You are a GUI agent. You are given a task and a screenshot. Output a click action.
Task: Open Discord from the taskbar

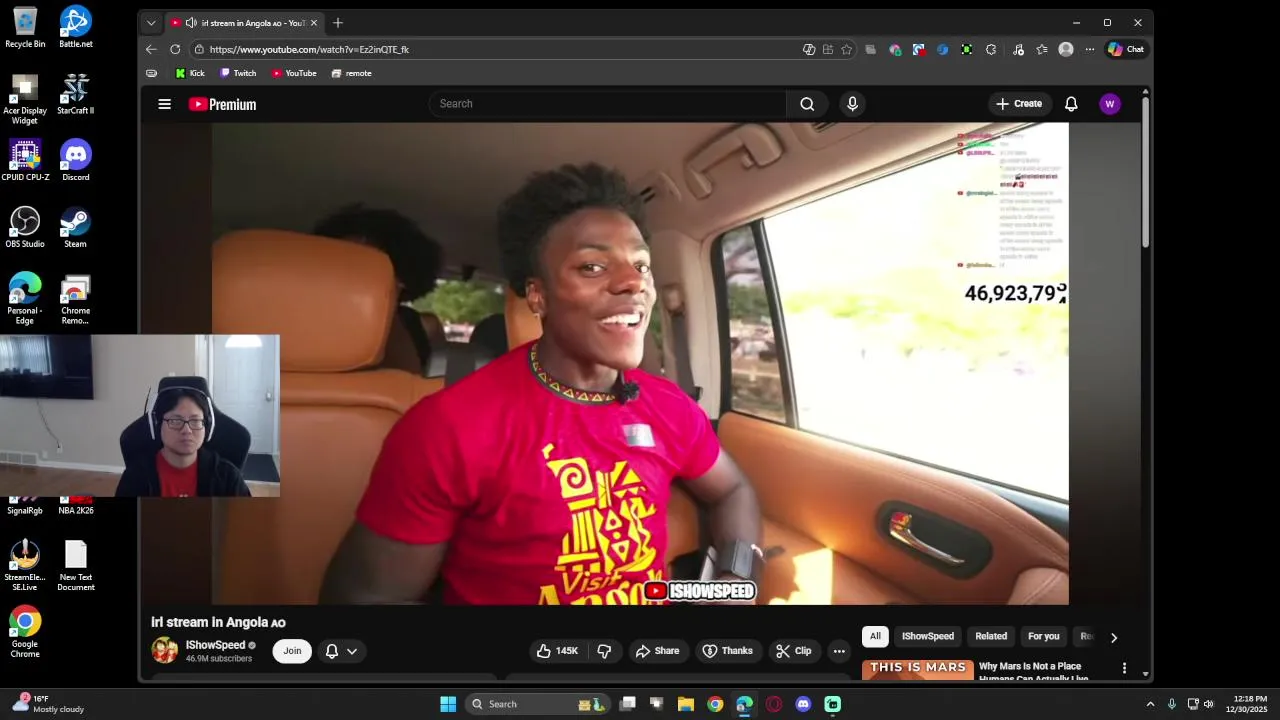pos(803,704)
